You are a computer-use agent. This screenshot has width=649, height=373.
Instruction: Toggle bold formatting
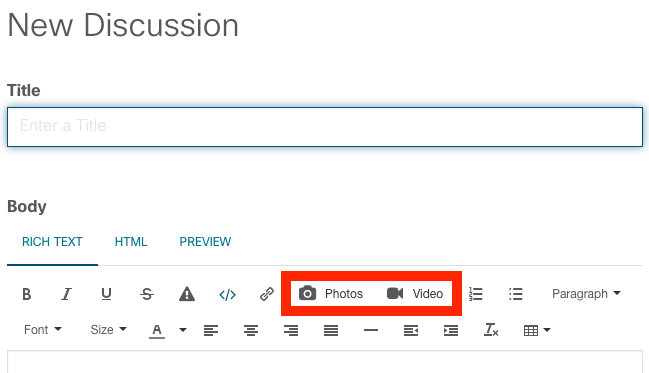pos(26,294)
